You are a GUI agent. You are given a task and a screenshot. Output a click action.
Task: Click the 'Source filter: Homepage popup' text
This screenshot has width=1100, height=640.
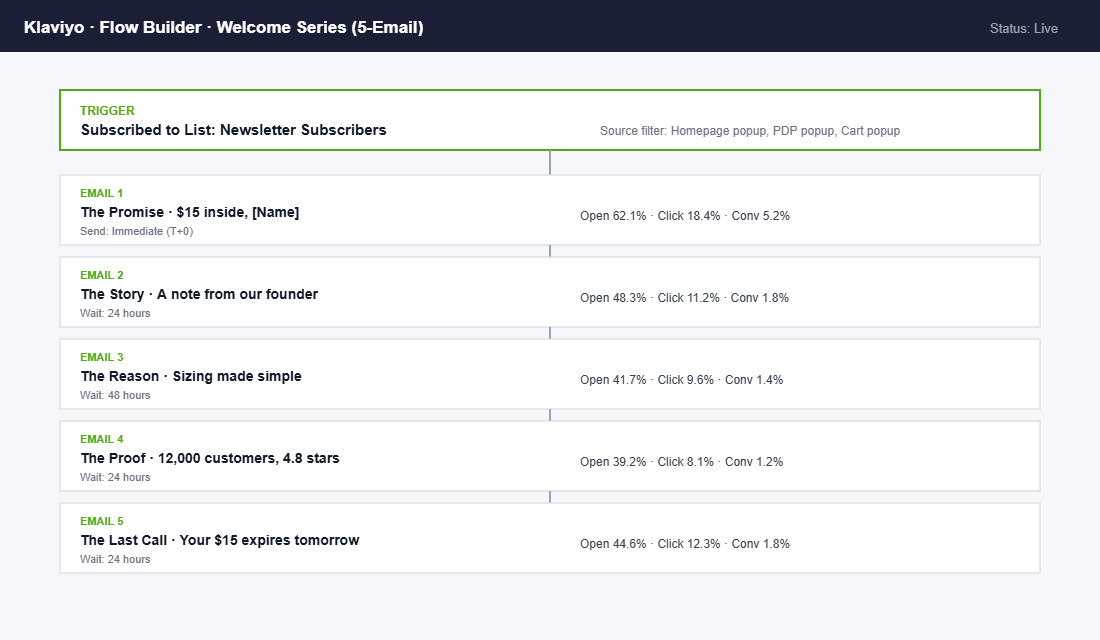[750, 131]
